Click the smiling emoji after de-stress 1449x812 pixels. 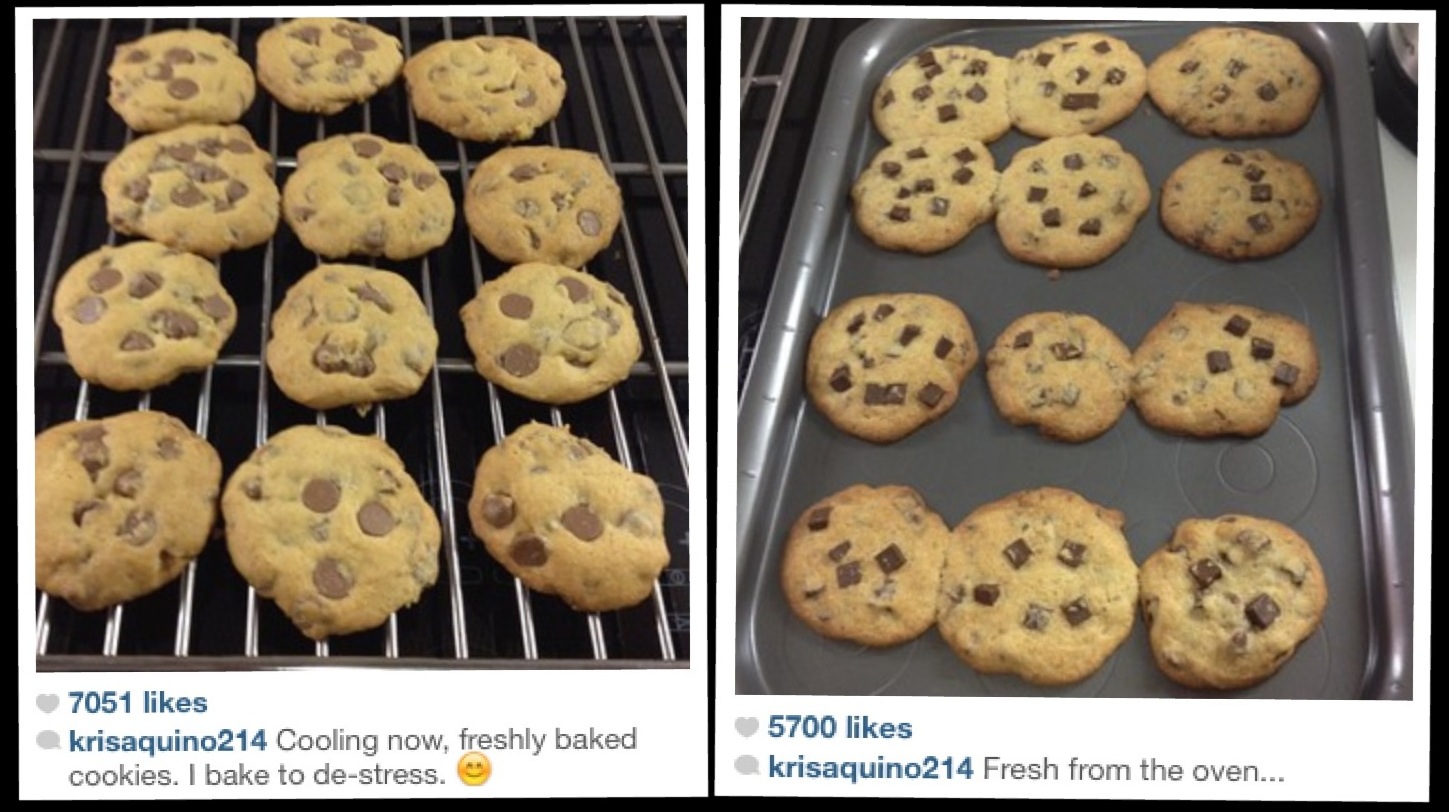coord(475,771)
